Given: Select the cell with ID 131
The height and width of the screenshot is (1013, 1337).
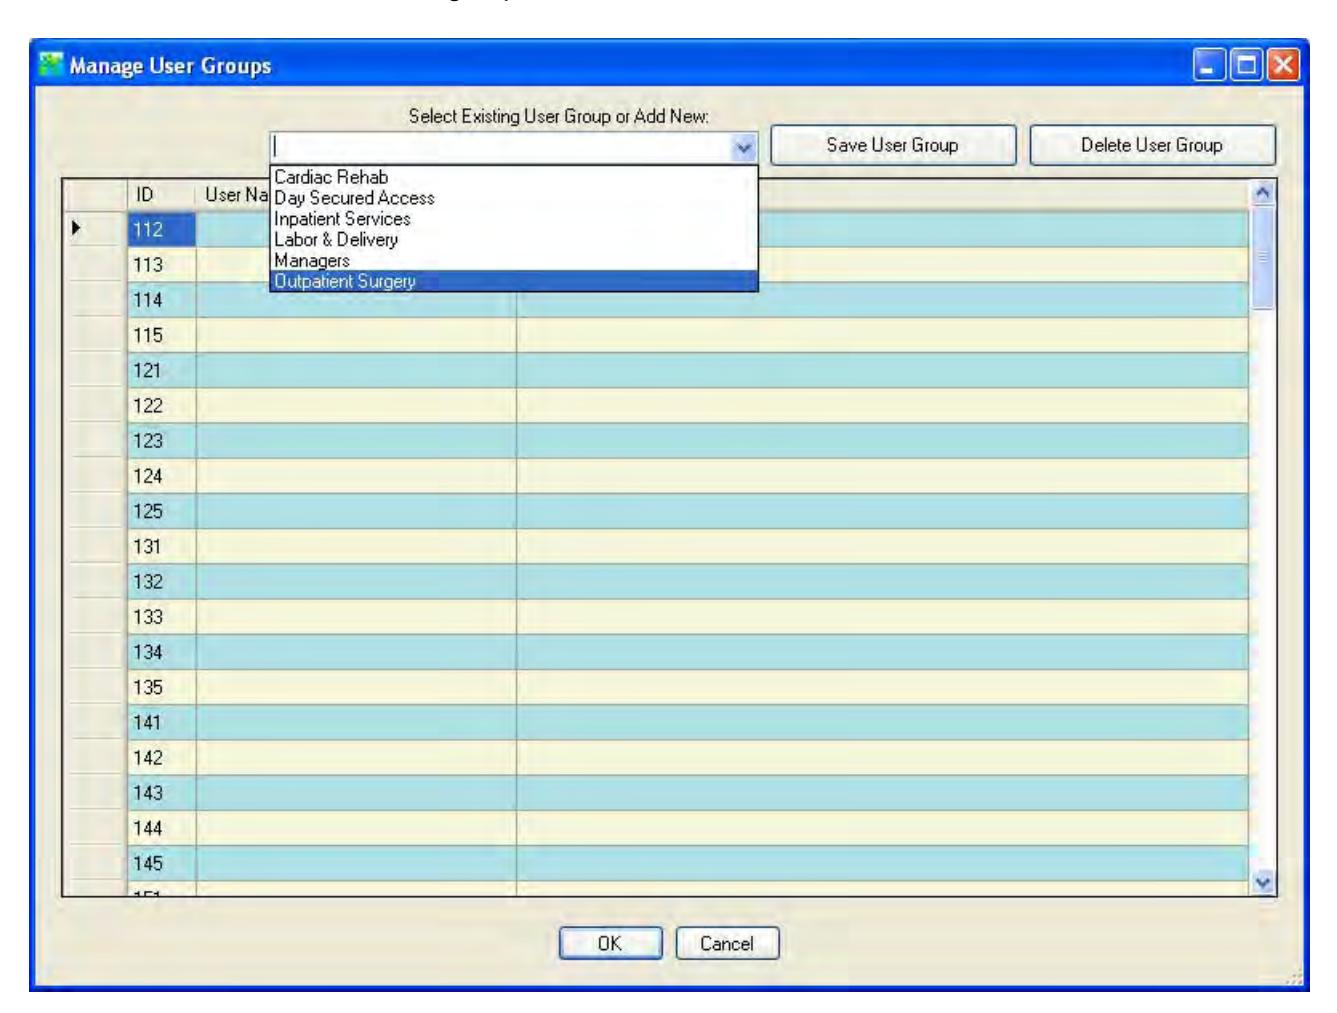Looking at the screenshot, I should 162,546.
